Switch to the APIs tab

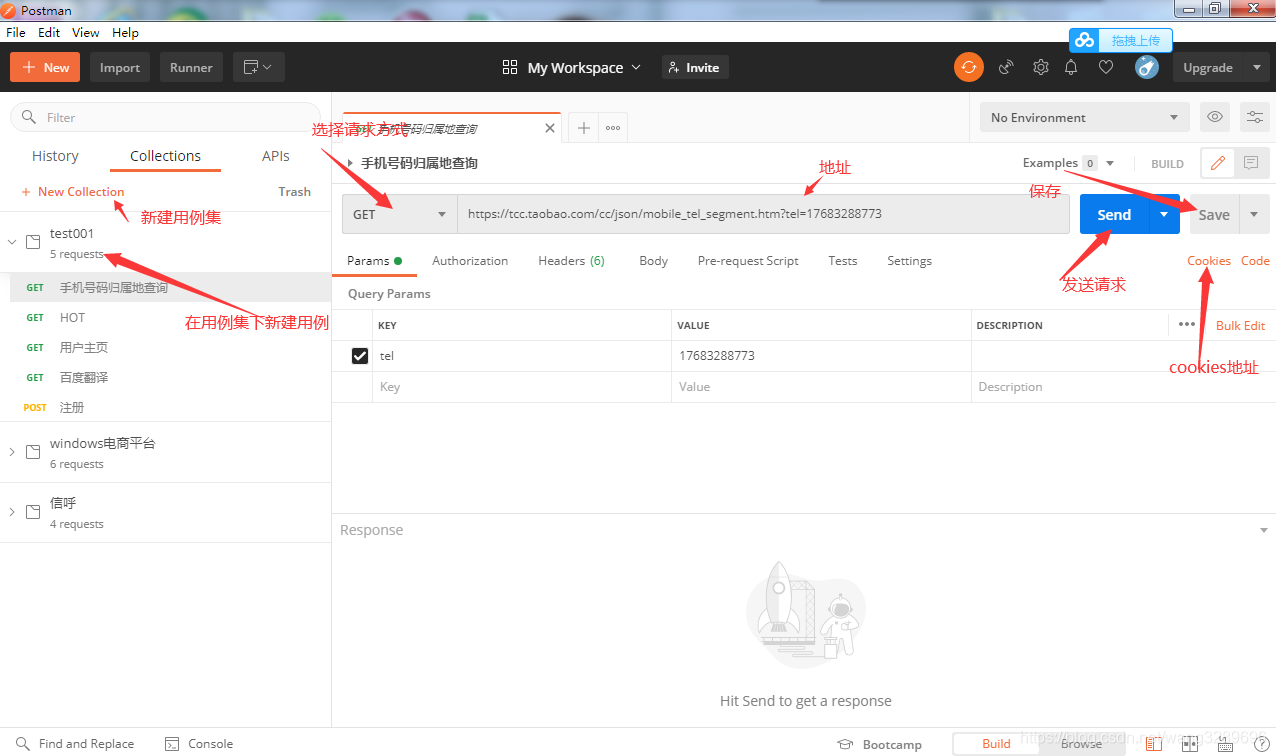(x=276, y=156)
